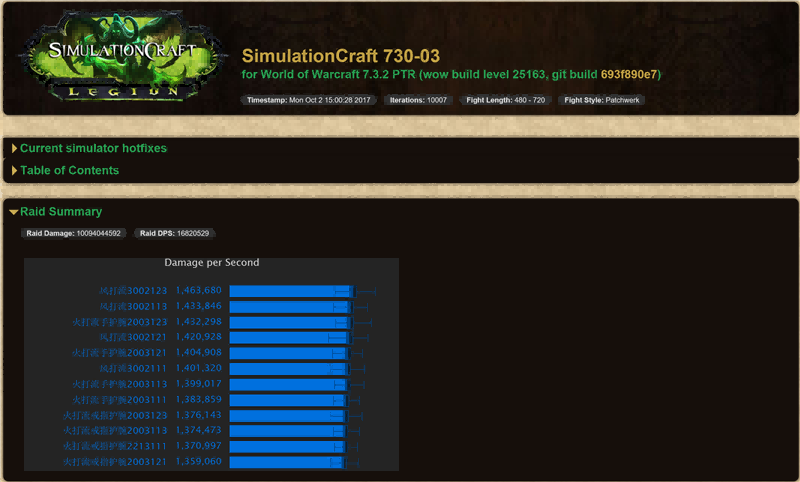
Task: Open the Table of Contents heading
Action: pos(69,170)
